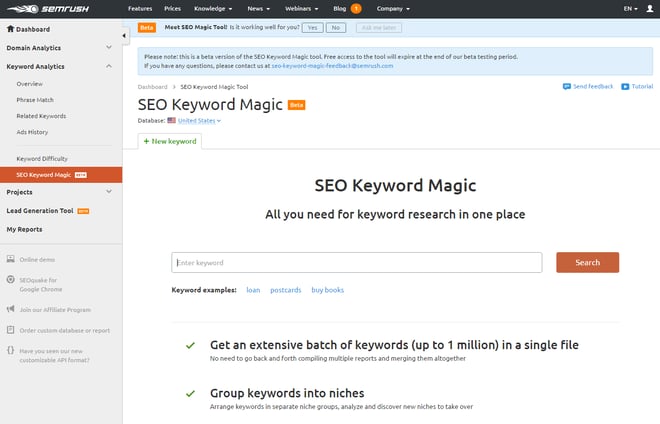Click the United States flag icon
This screenshot has width=660, height=424.
(171, 120)
